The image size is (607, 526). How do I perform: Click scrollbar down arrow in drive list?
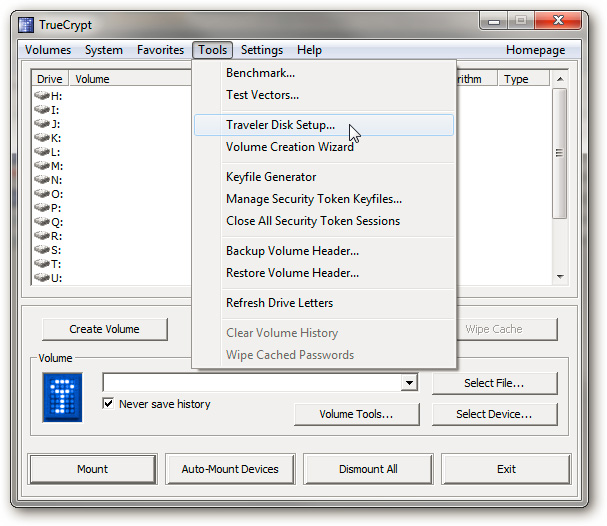(560, 276)
